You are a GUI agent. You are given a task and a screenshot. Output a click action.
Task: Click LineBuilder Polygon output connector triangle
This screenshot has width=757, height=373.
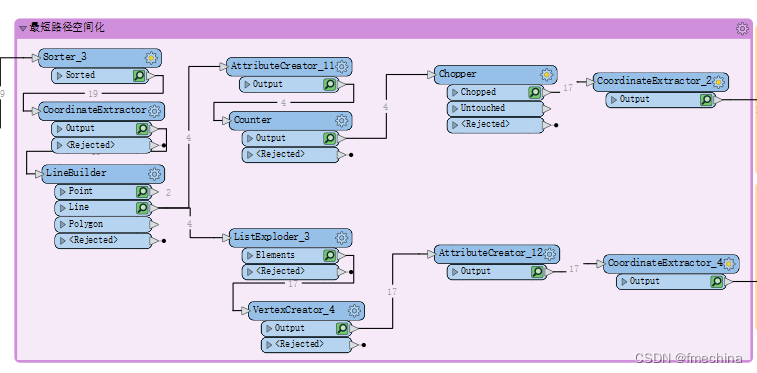(154, 225)
